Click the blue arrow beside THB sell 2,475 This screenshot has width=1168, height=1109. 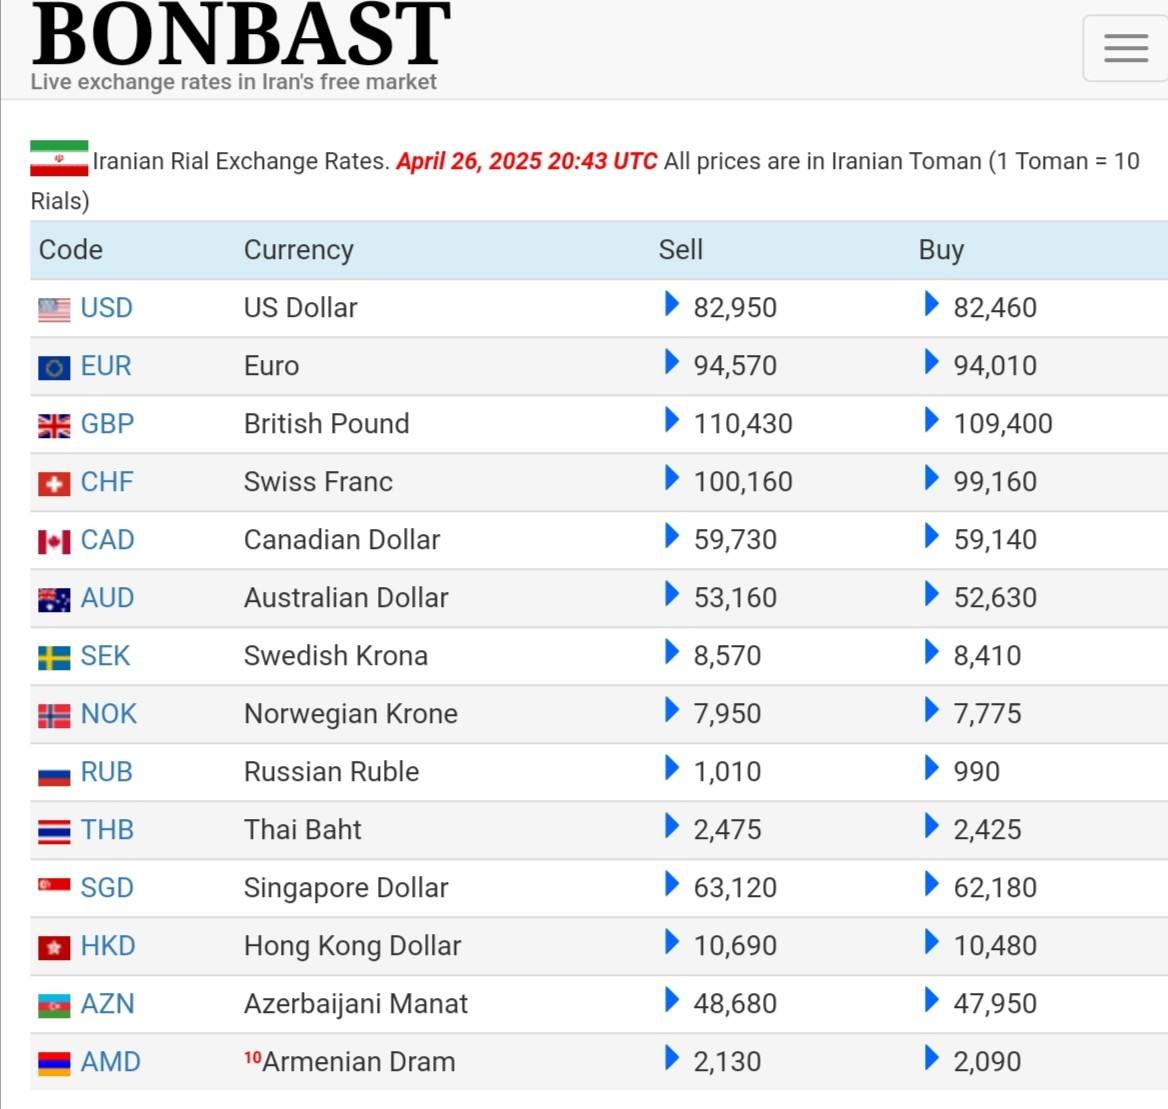[x=672, y=827]
